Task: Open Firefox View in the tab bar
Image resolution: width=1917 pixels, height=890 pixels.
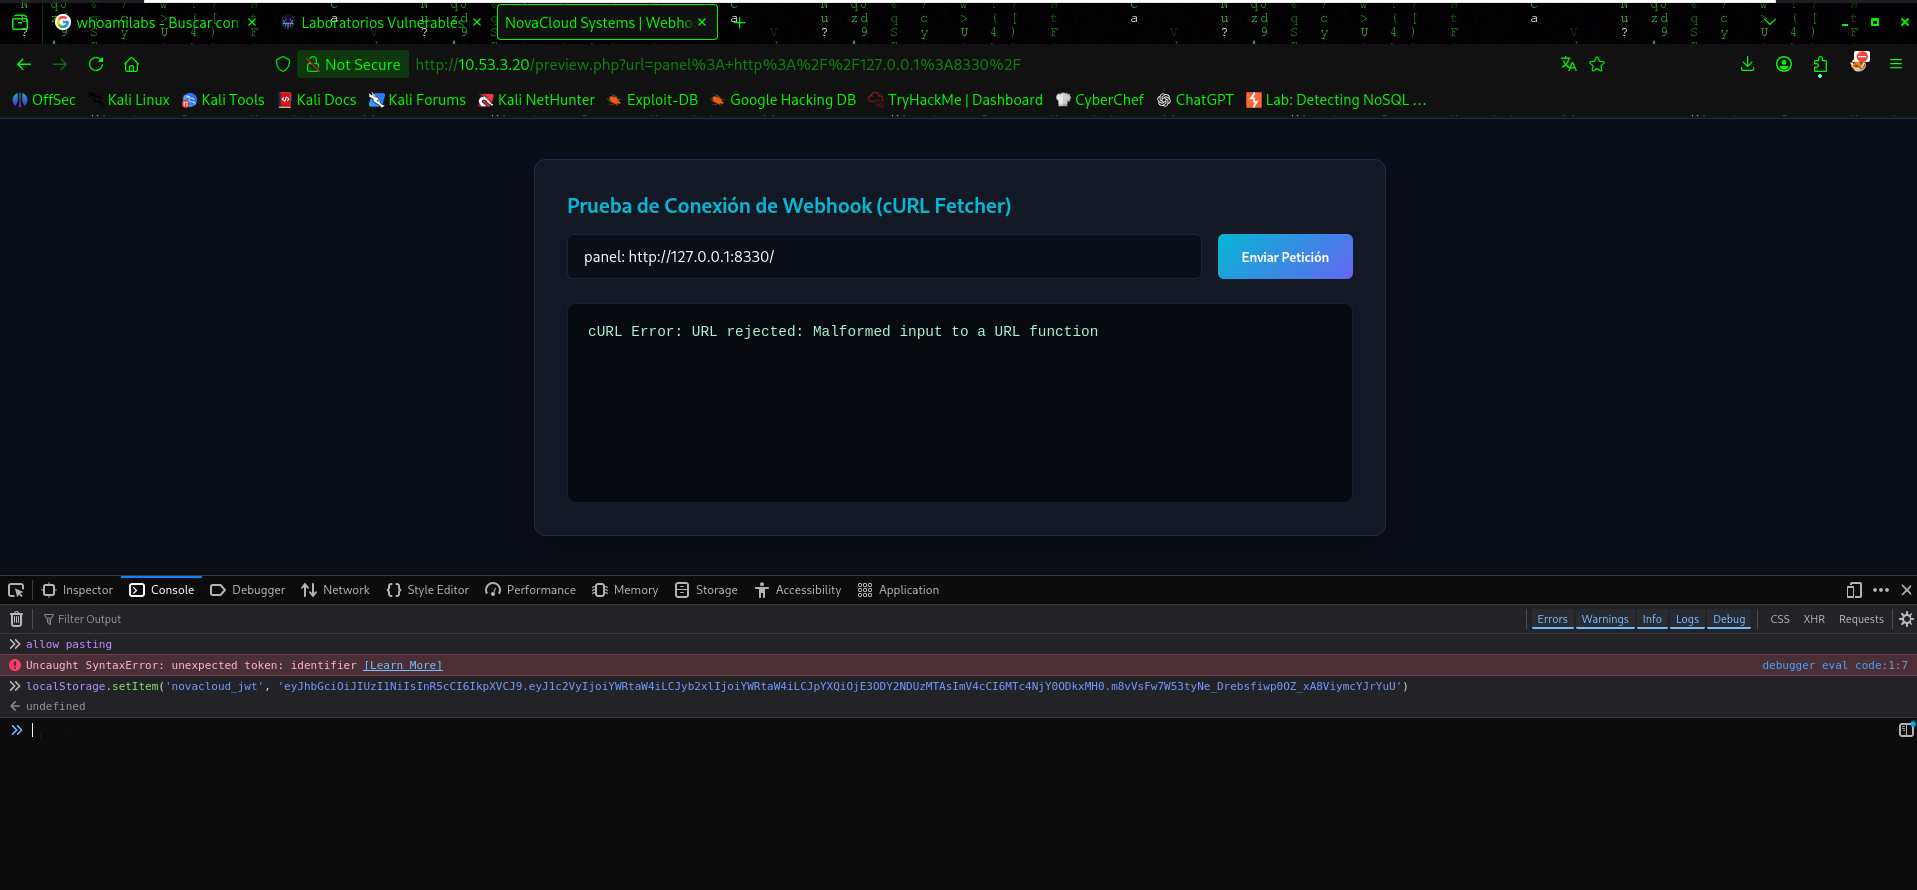Action: click(20, 22)
